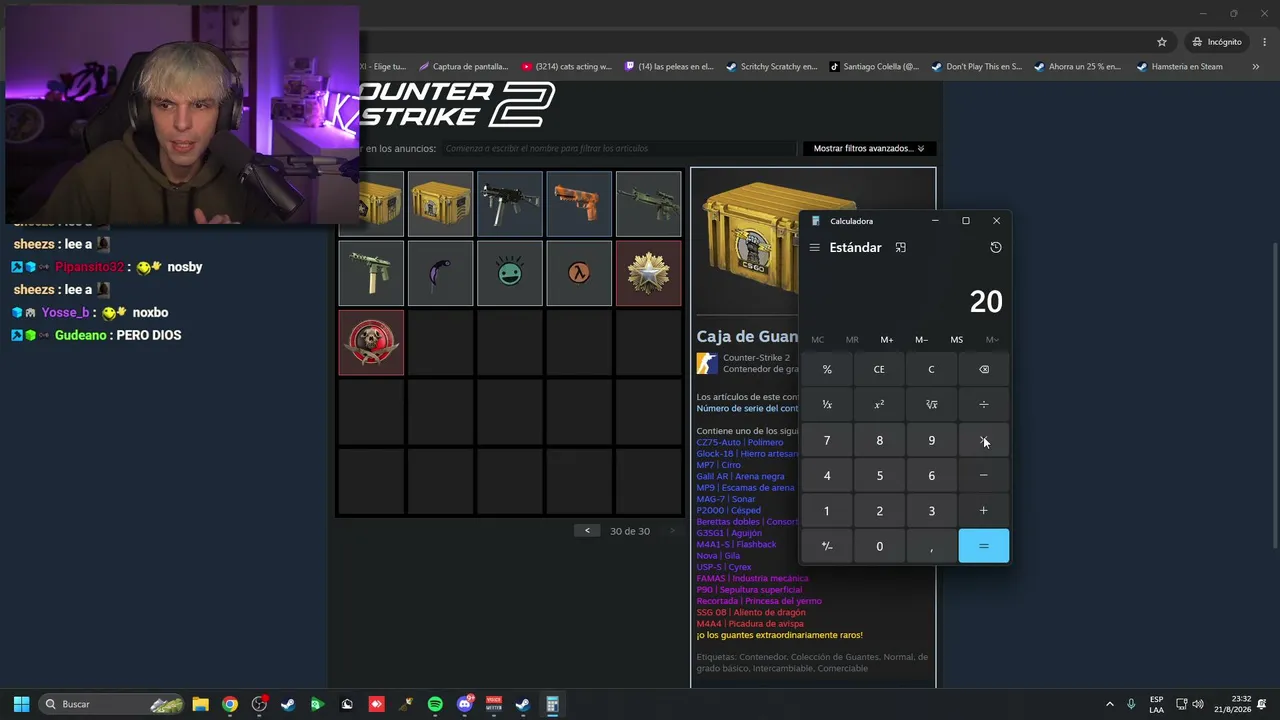The width and height of the screenshot is (1280, 720).
Task: Select the green smiley sticker item
Action: (x=510, y=273)
